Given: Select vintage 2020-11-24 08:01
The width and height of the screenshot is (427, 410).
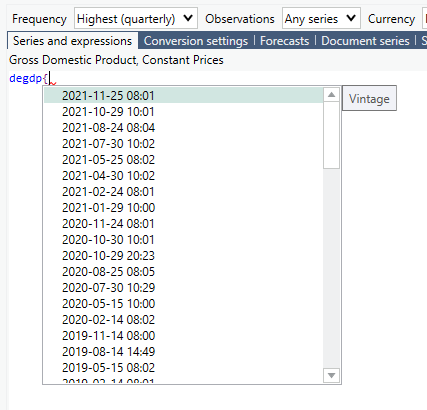Looking at the screenshot, I should coord(184,224).
